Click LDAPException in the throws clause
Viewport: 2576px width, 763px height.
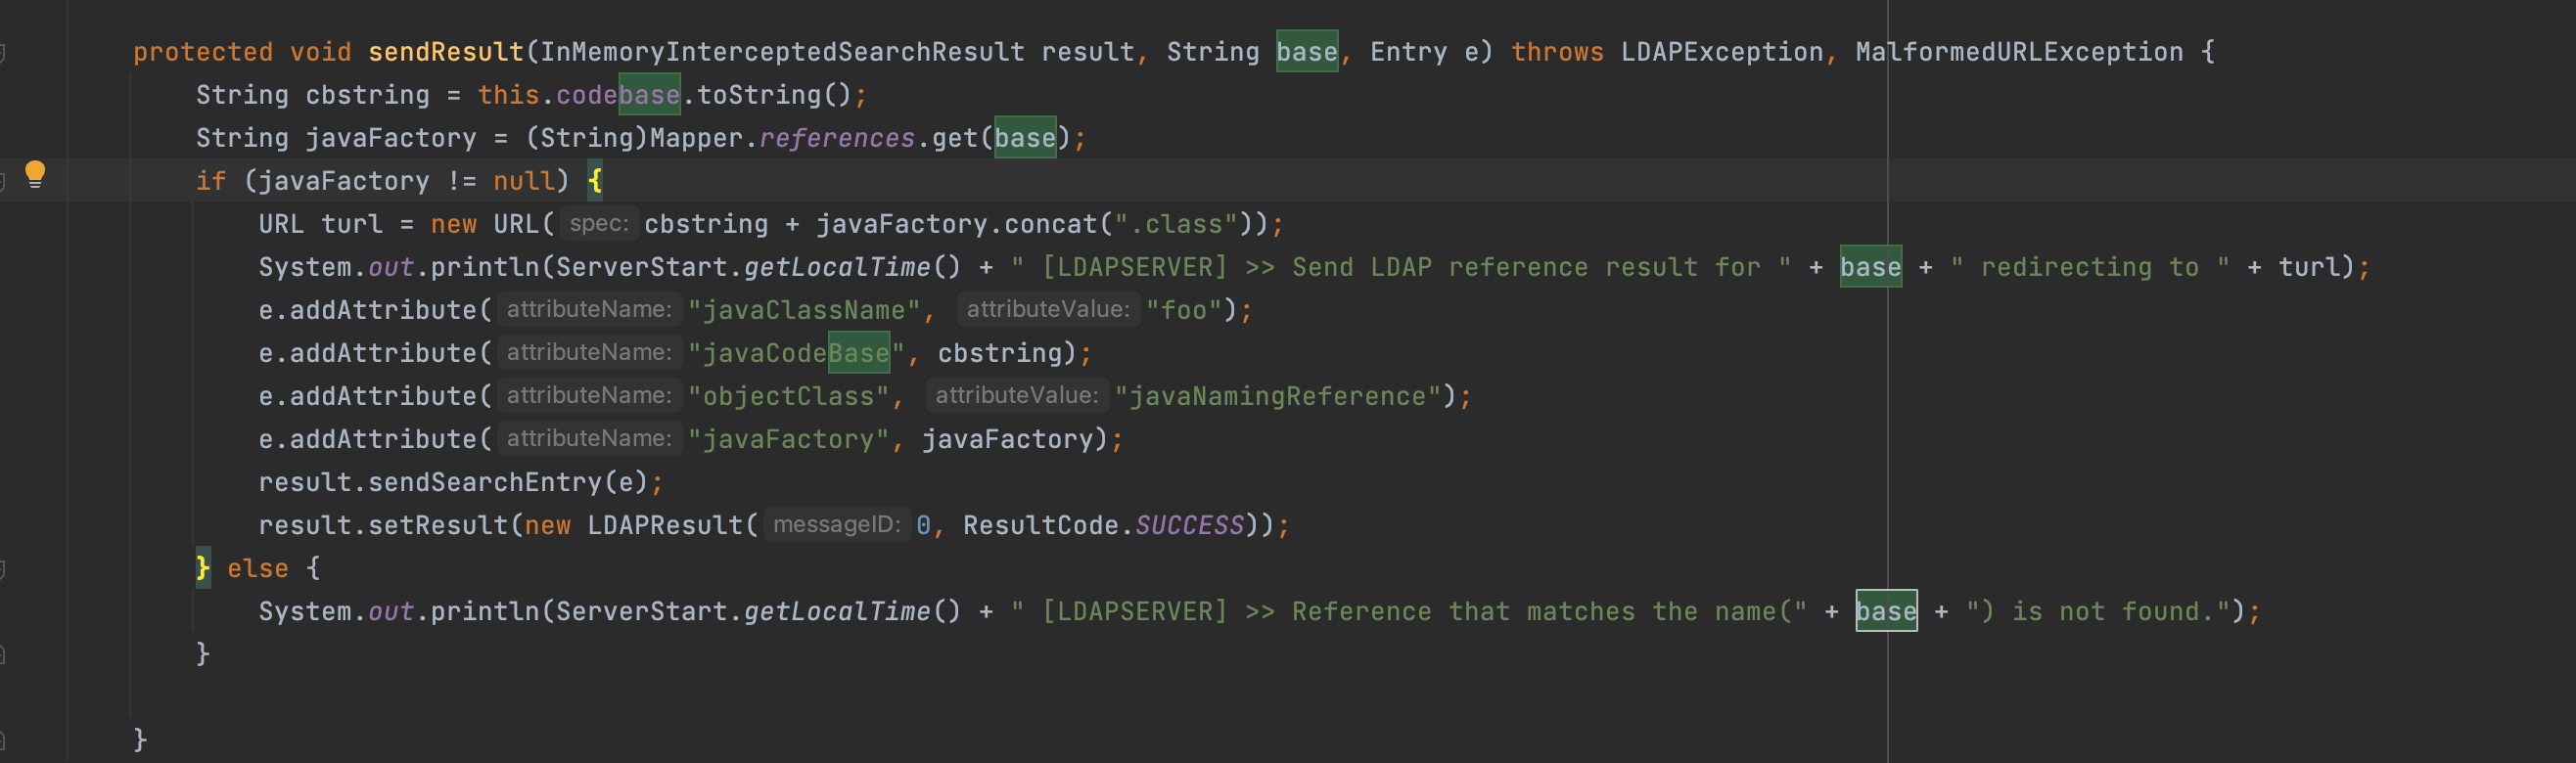tap(1722, 52)
